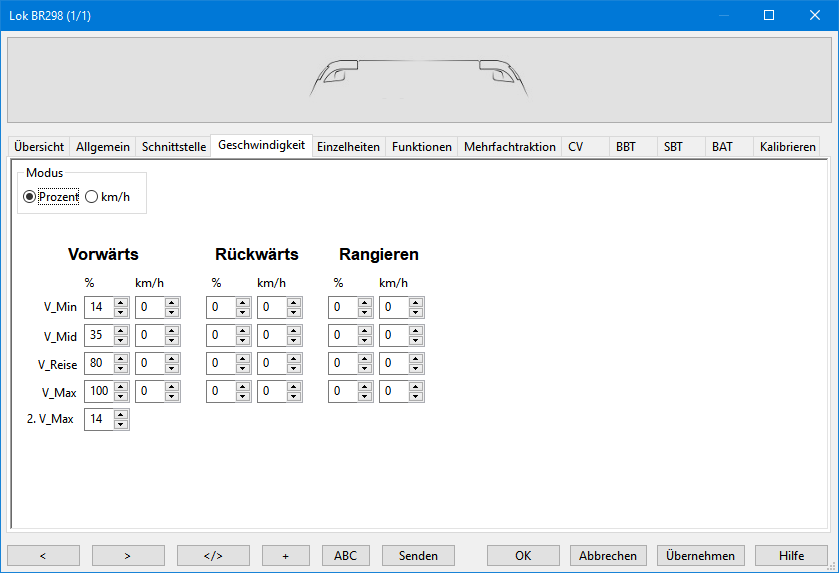Select the km/h mode radio button

click(92, 197)
